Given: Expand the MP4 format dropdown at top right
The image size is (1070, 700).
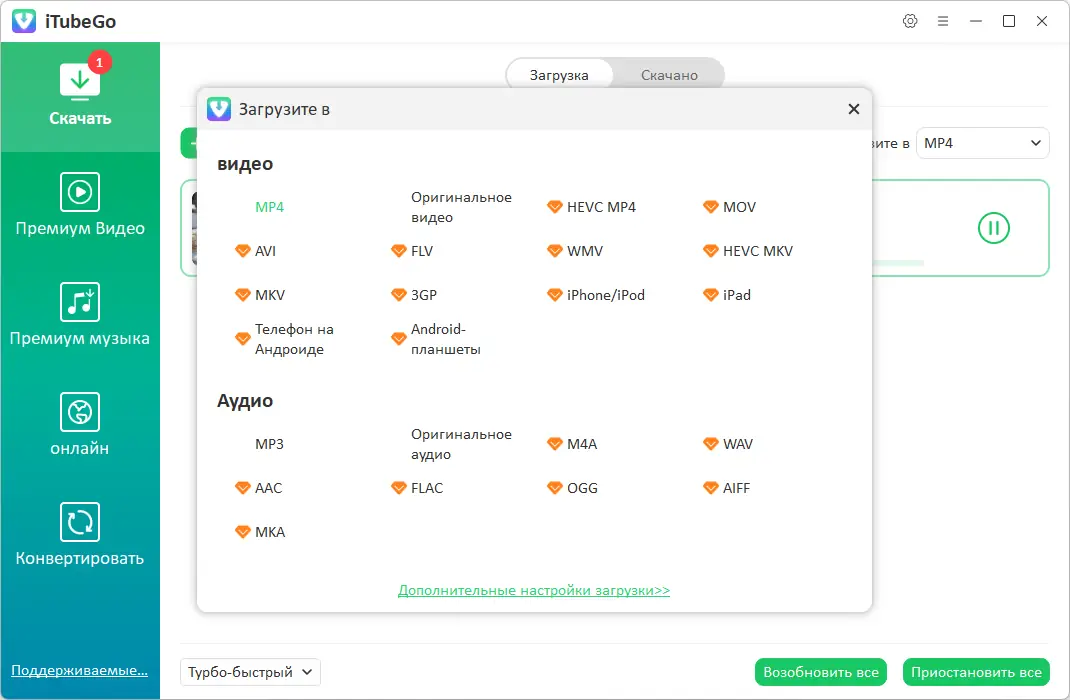Looking at the screenshot, I should pos(982,143).
